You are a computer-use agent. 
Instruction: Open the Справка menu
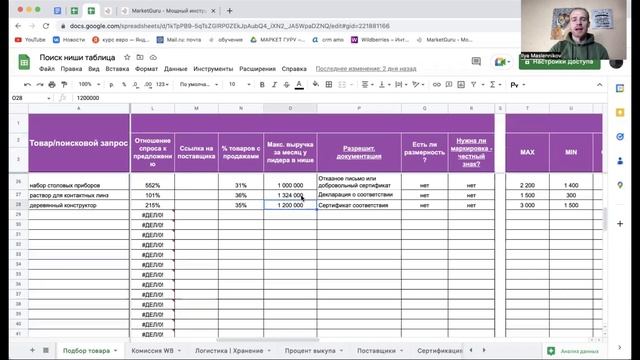[x=294, y=69]
